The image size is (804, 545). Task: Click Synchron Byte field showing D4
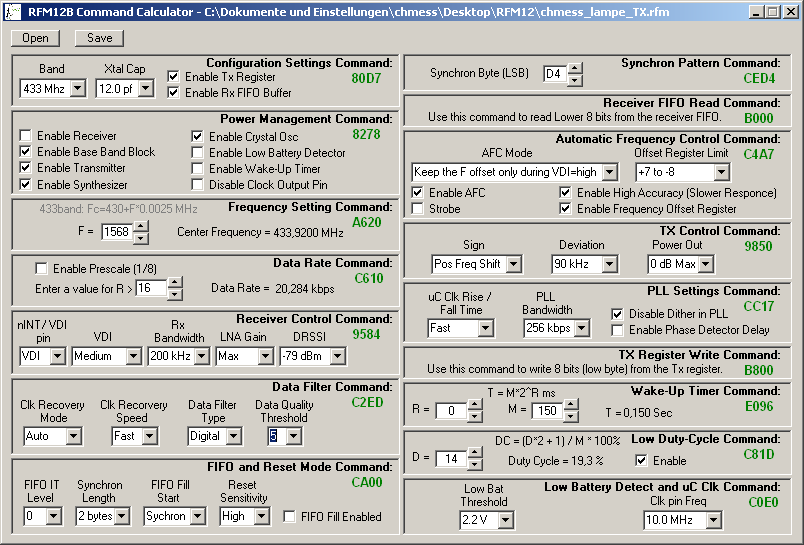click(555, 74)
